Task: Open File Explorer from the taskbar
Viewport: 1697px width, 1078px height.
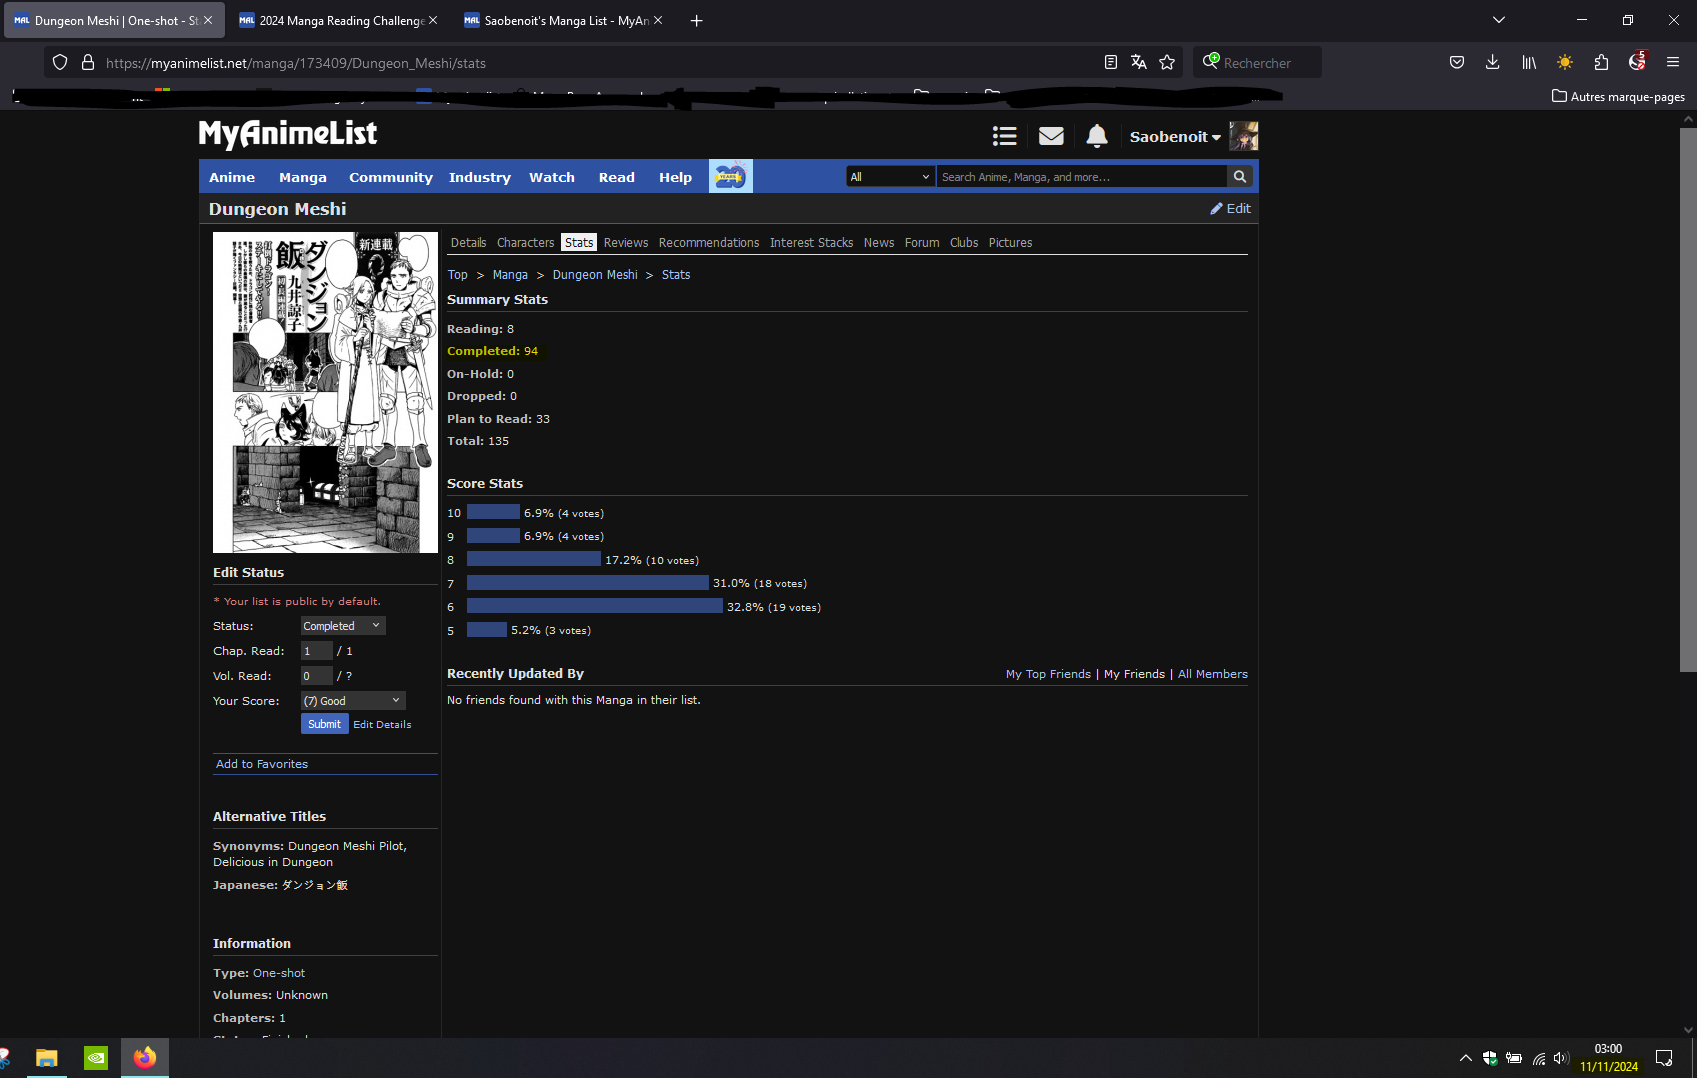Action: (47, 1058)
